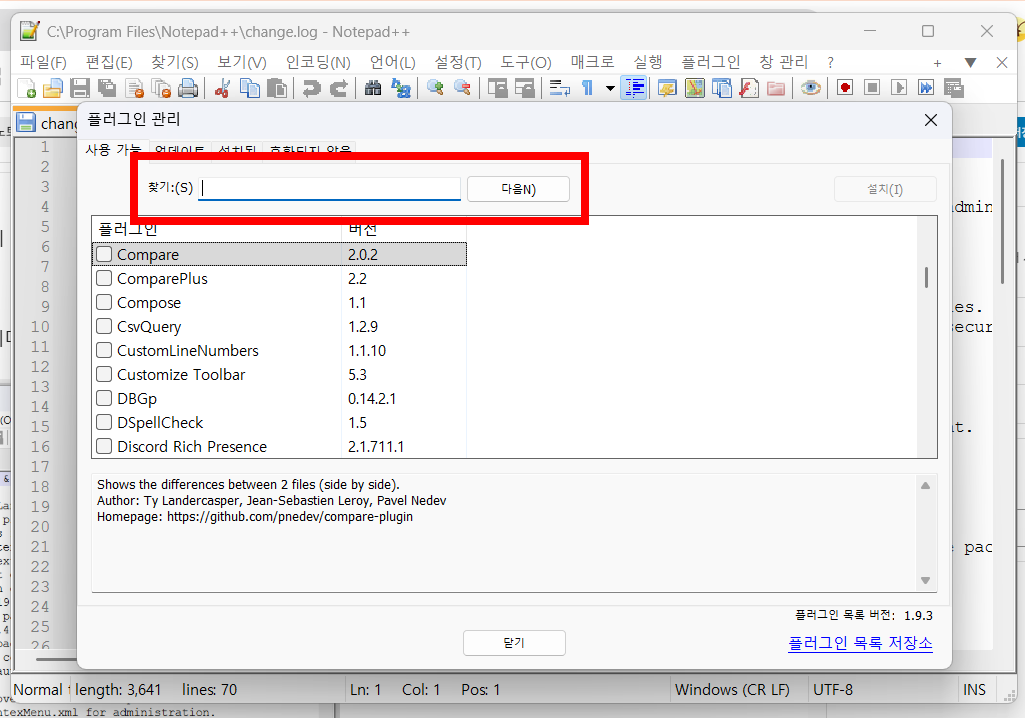Click the 설치(I) install button
Screen dimensions: 1025x718
[x=885, y=189]
